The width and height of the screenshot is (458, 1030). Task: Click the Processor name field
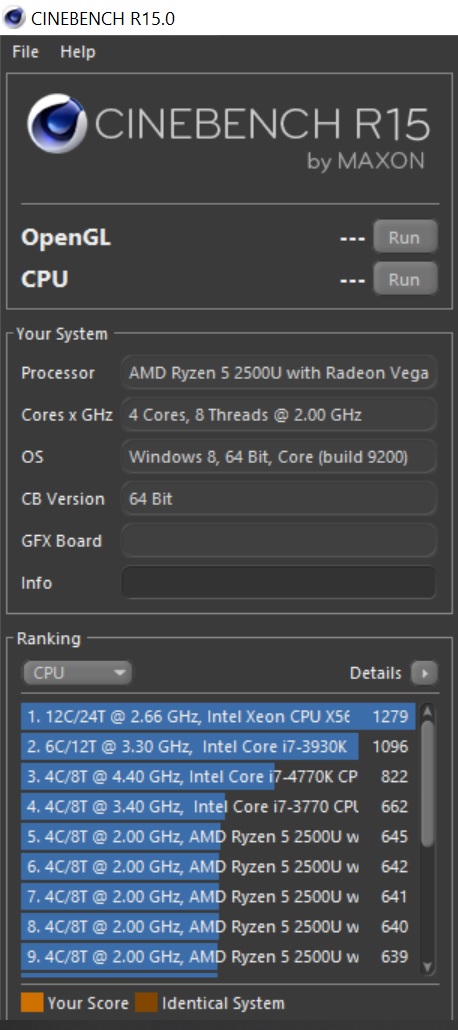coord(279,372)
